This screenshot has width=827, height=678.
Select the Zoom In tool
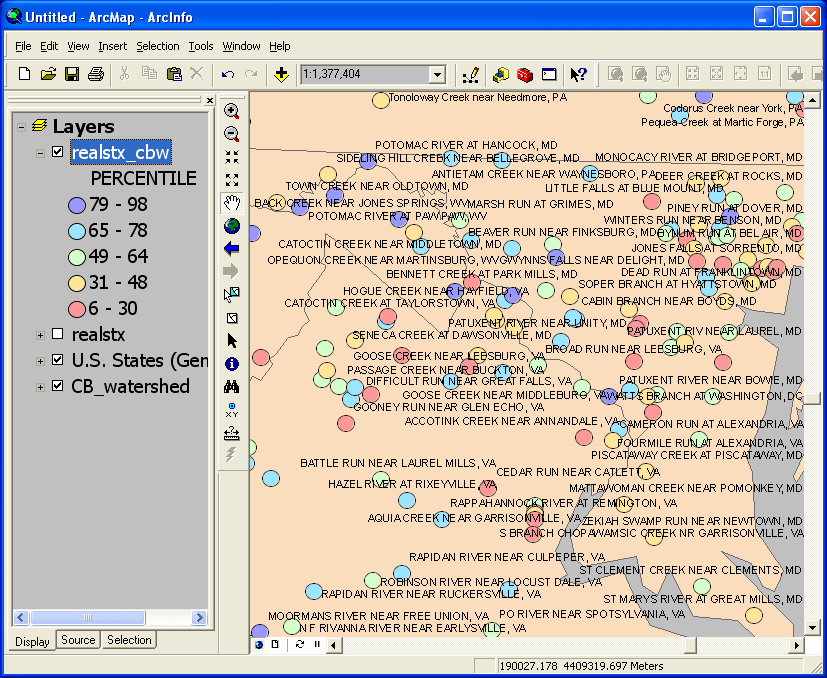[x=232, y=111]
